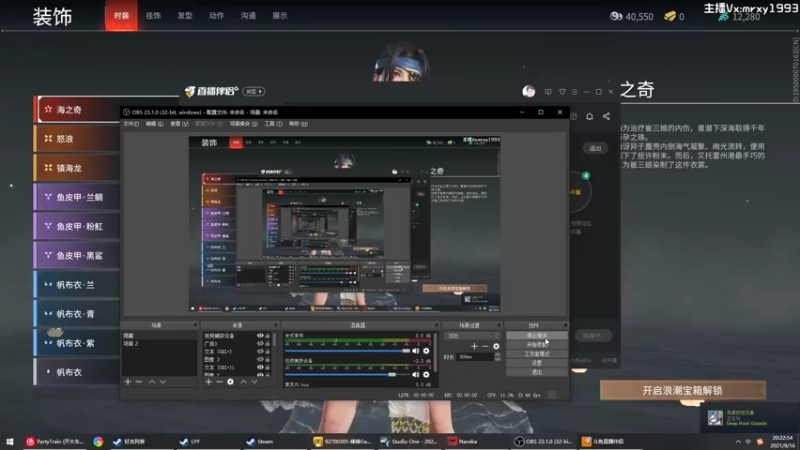Toggle 工作室模式 studio mode in OBS
800x450 pixels.
click(x=537, y=354)
